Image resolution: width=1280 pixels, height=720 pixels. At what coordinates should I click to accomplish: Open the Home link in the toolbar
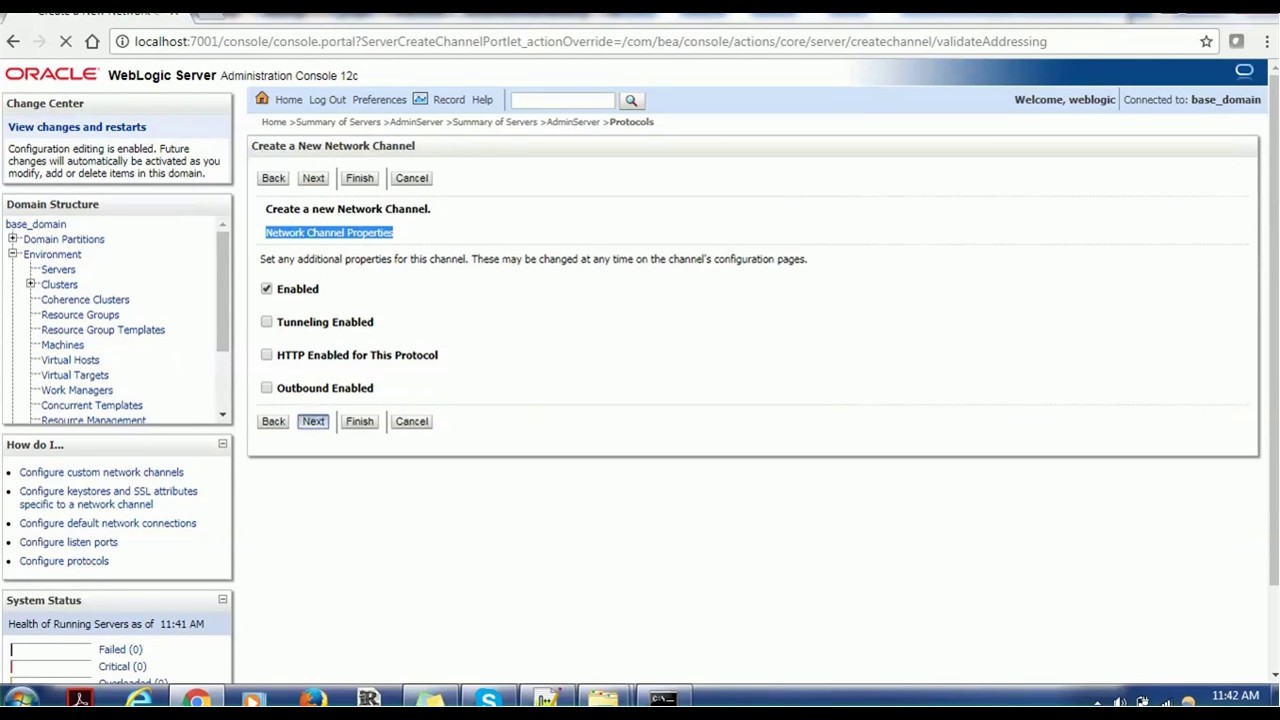pos(288,100)
